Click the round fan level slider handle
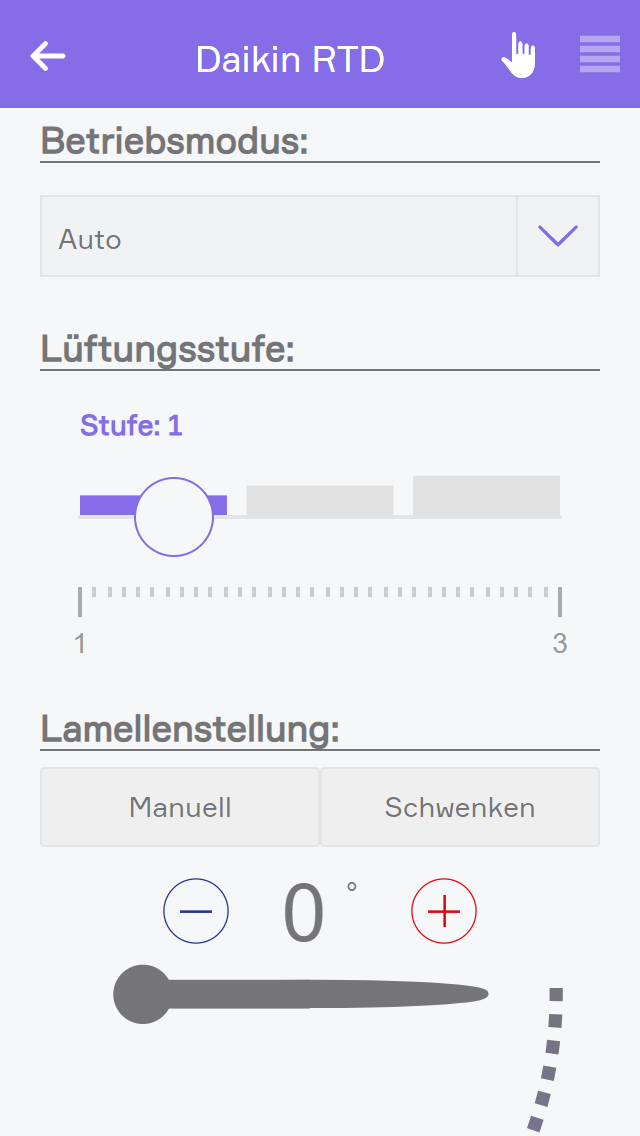 (x=174, y=516)
